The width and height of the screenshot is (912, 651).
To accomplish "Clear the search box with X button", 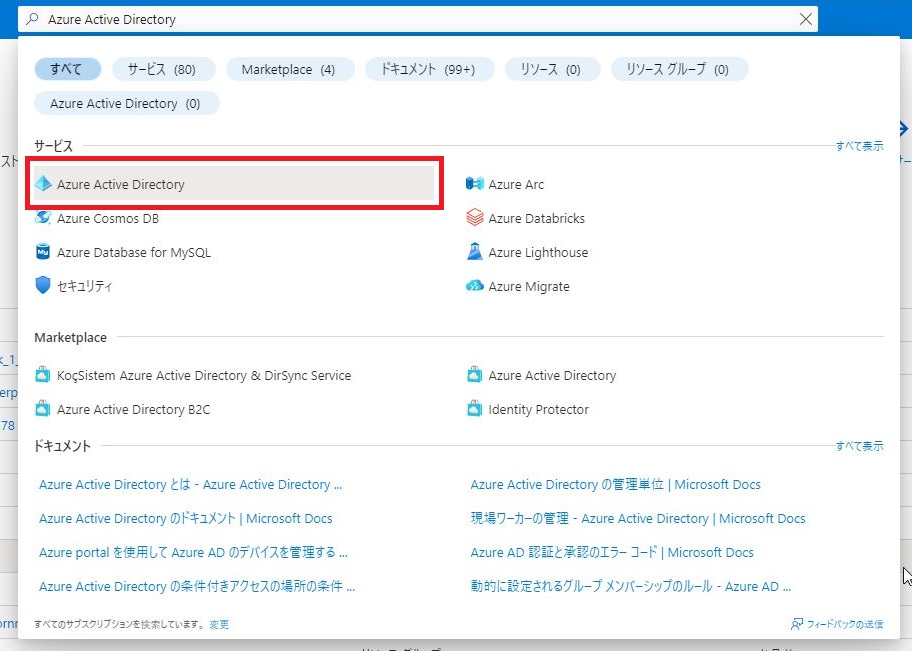I will (x=806, y=19).
